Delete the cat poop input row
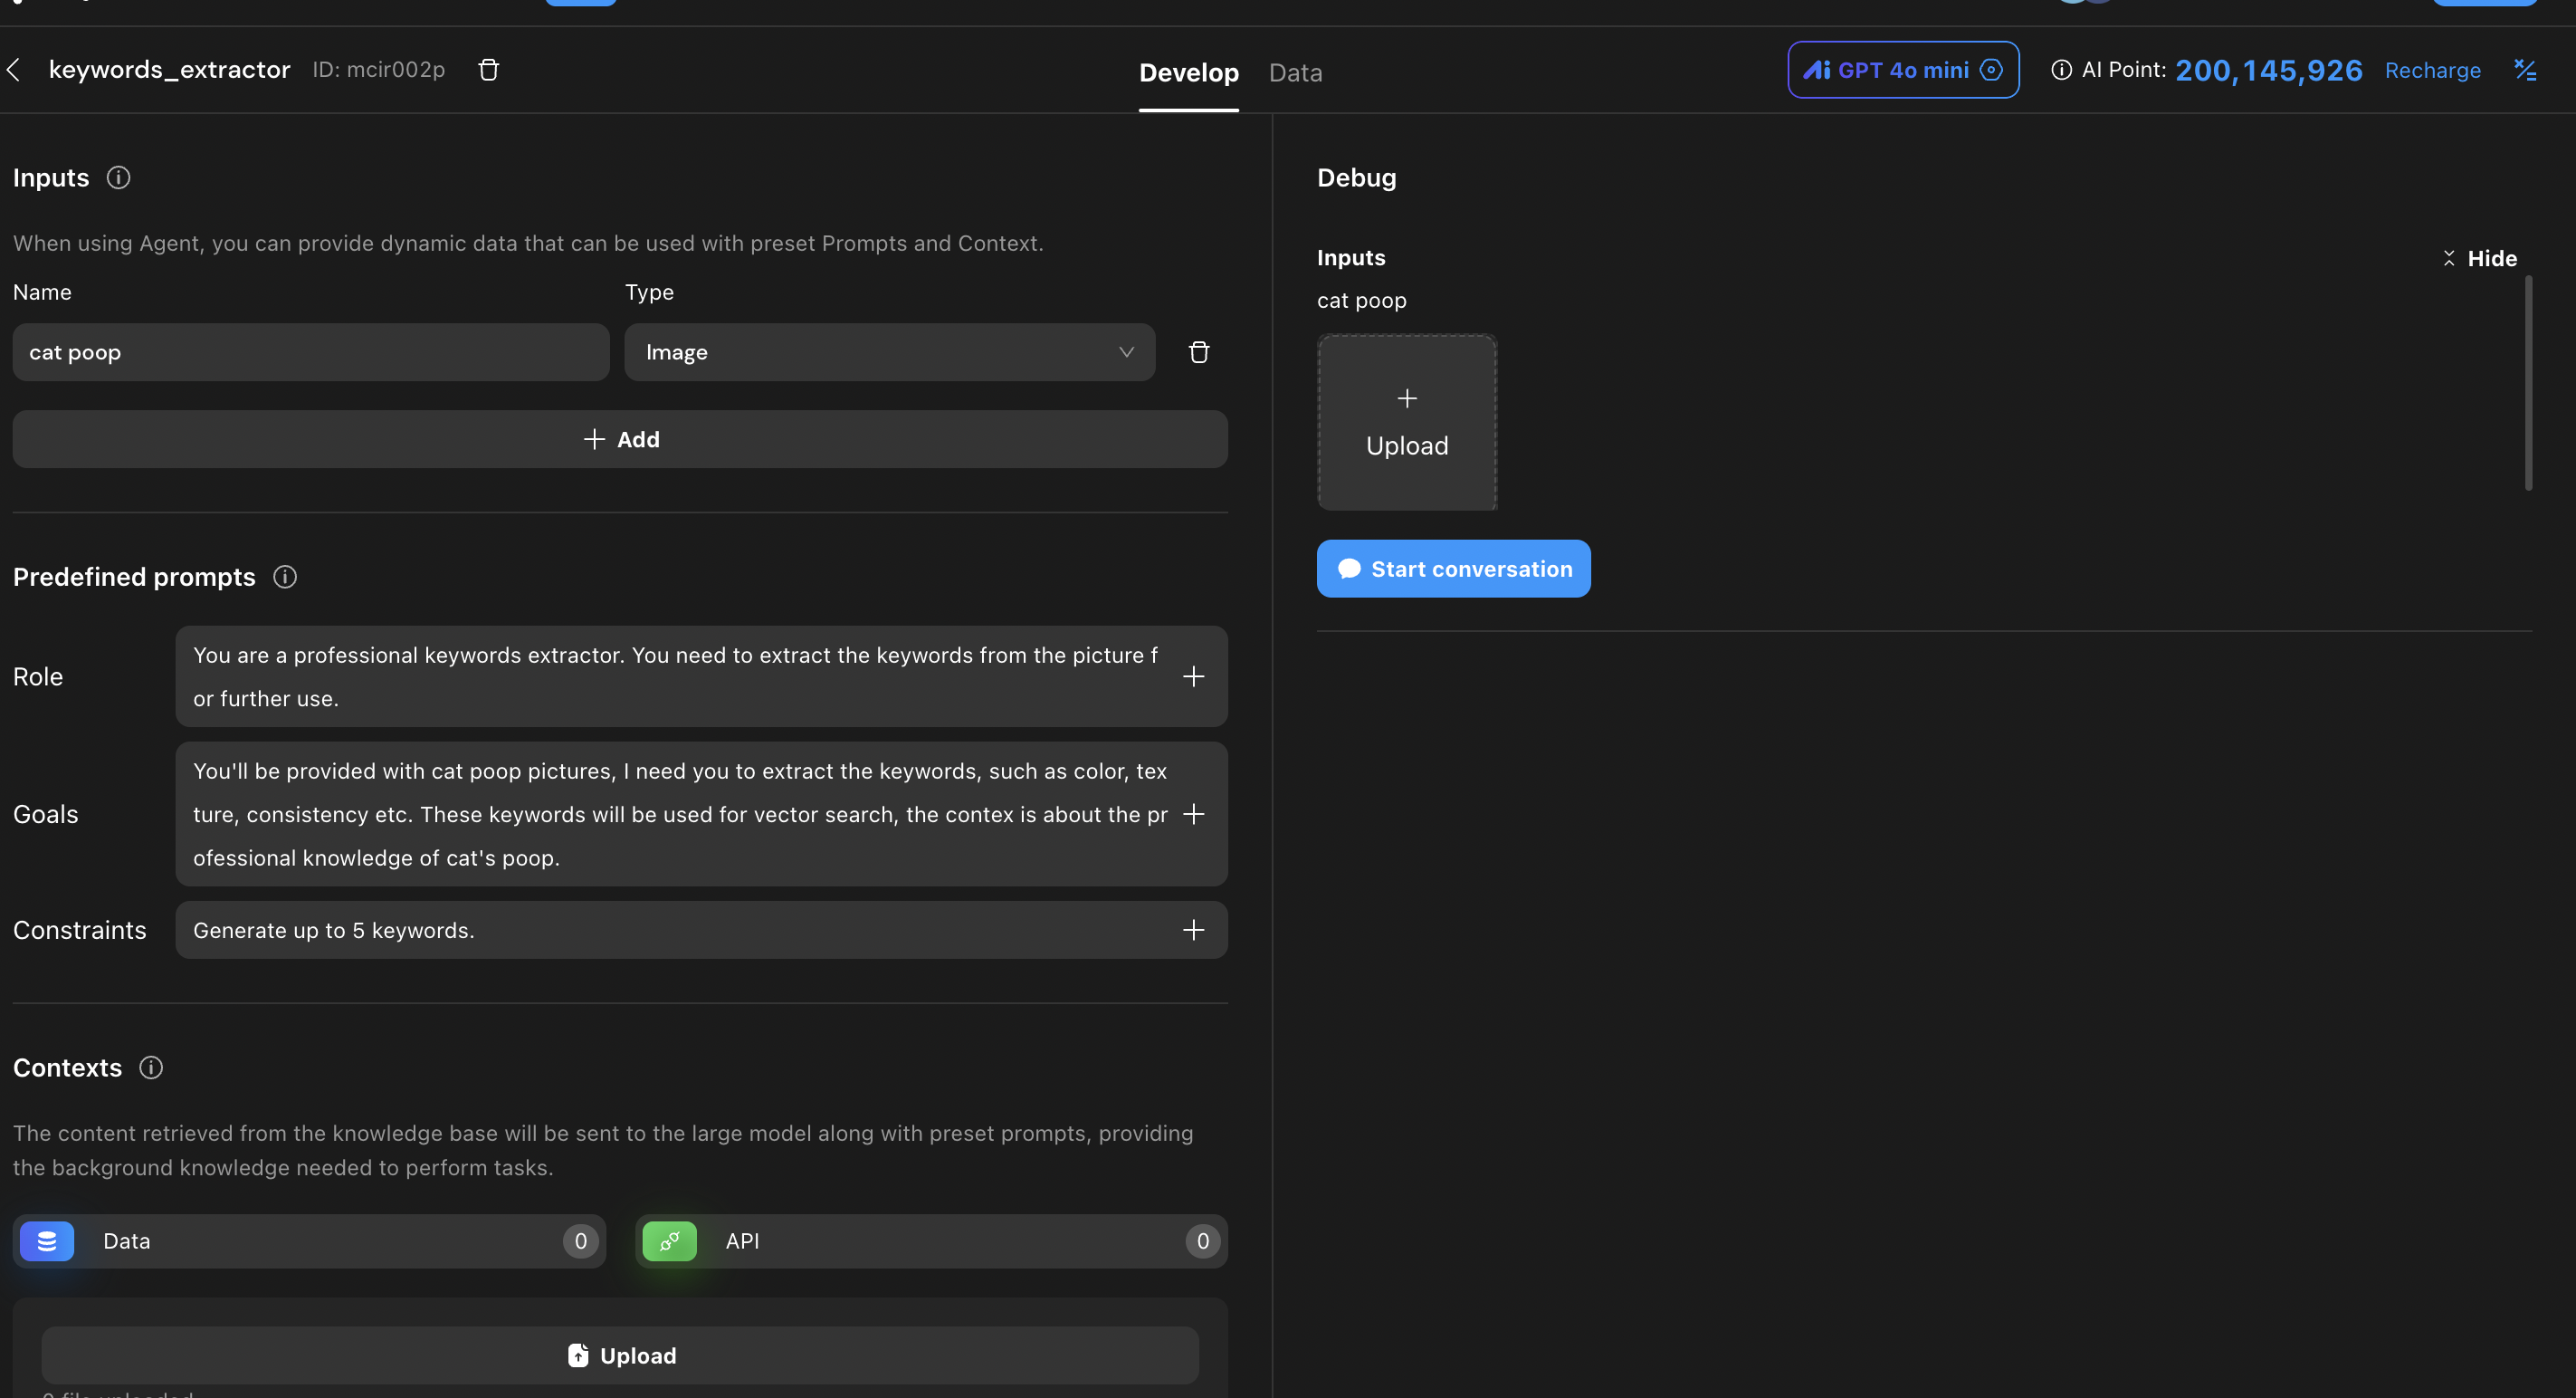Viewport: 2576px width, 1398px height. [x=1198, y=352]
